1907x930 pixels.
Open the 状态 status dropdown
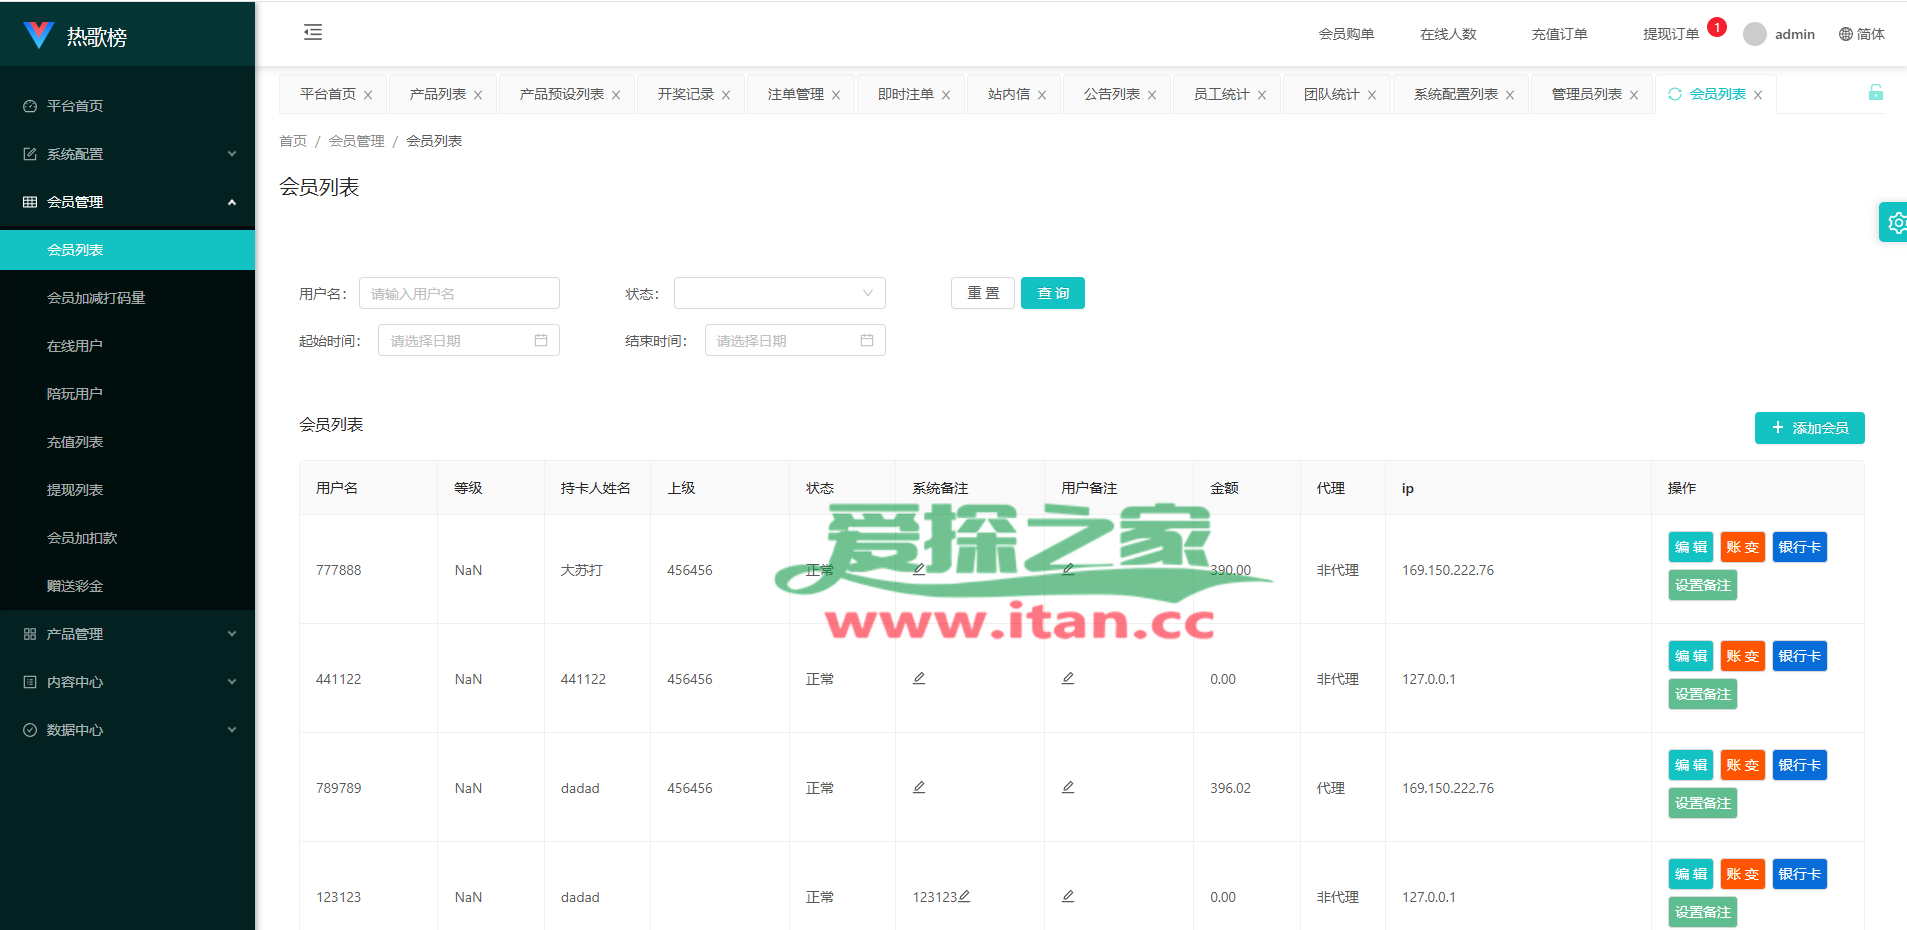(x=780, y=293)
